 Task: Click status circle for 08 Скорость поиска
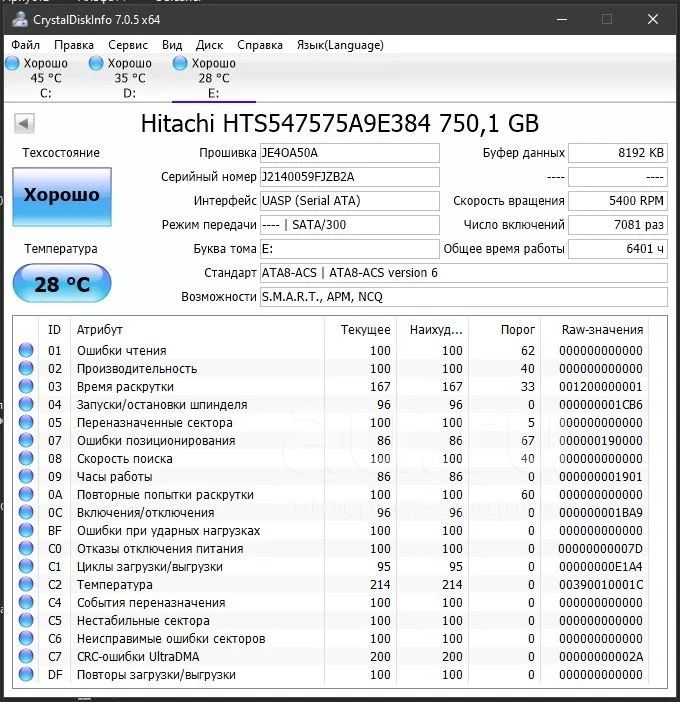pos(26,458)
